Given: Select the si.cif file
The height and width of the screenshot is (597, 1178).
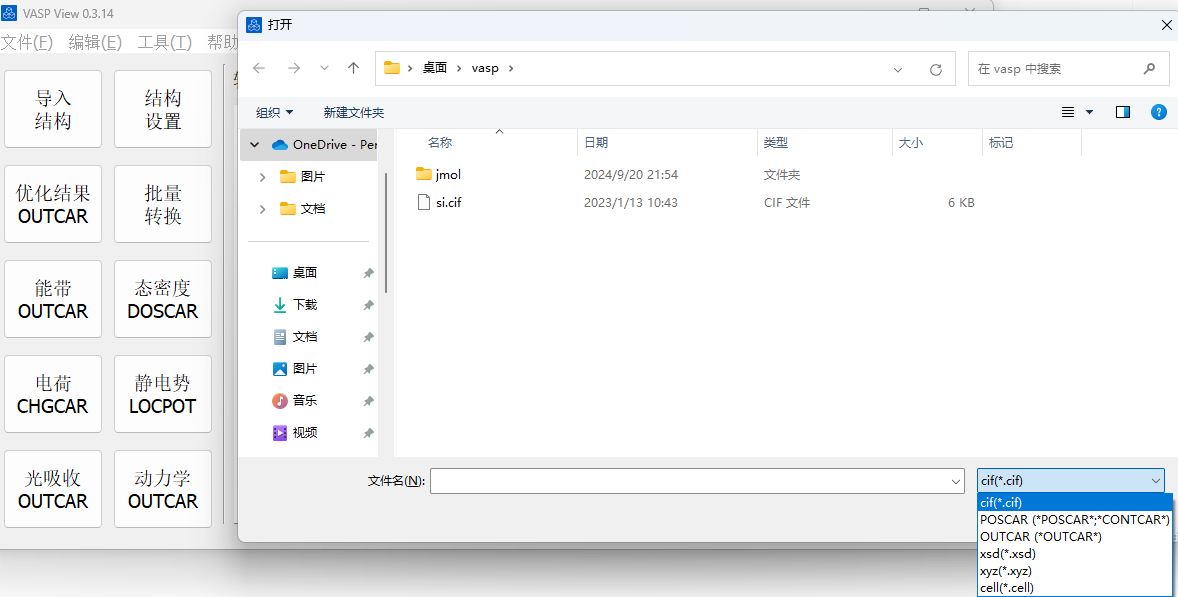Looking at the screenshot, I should [x=448, y=202].
